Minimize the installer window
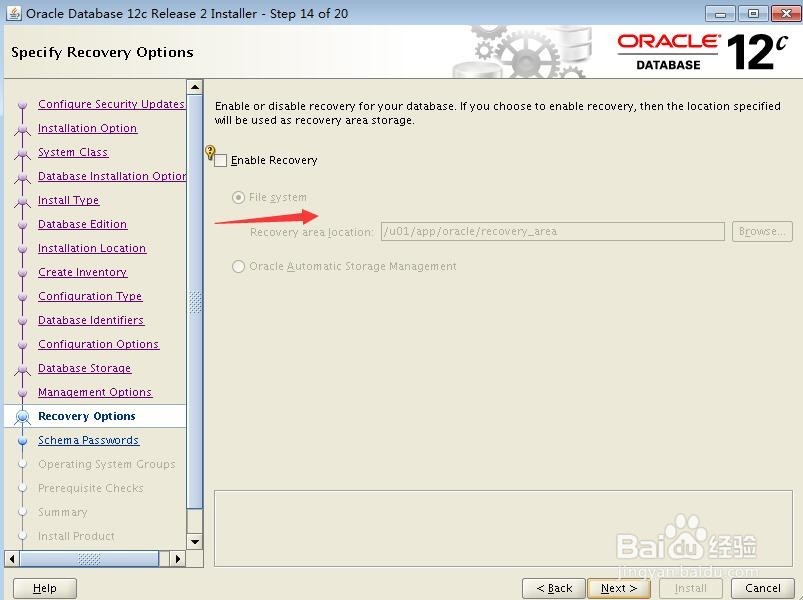Viewport: 803px width, 600px height. 720,13
